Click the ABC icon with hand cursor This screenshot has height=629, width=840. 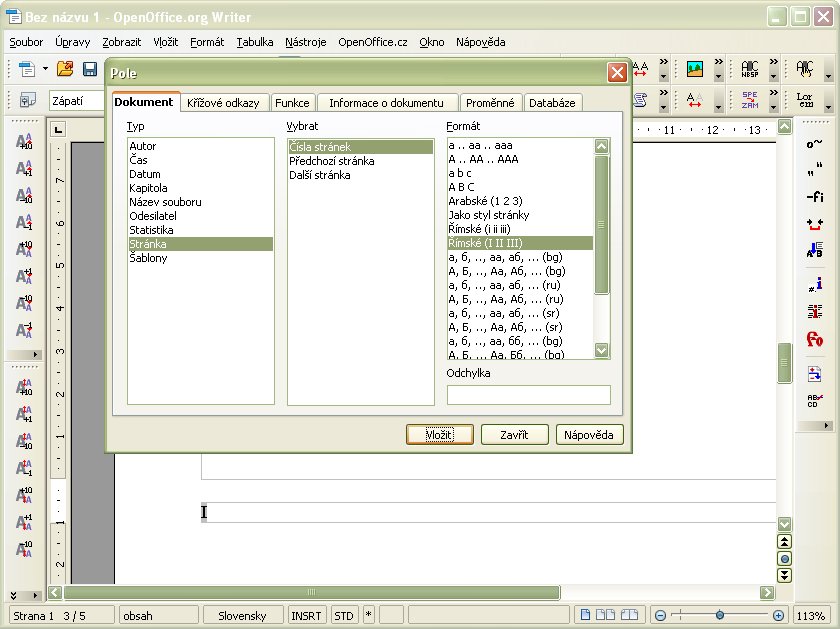[804, 69]
